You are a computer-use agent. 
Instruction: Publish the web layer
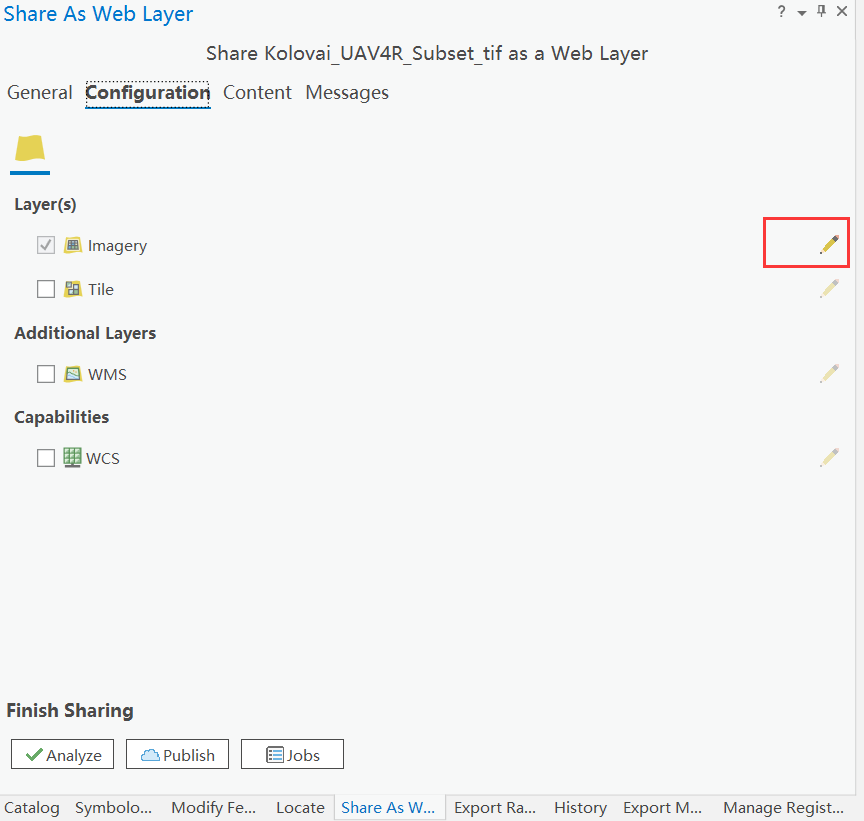point(177,754)
